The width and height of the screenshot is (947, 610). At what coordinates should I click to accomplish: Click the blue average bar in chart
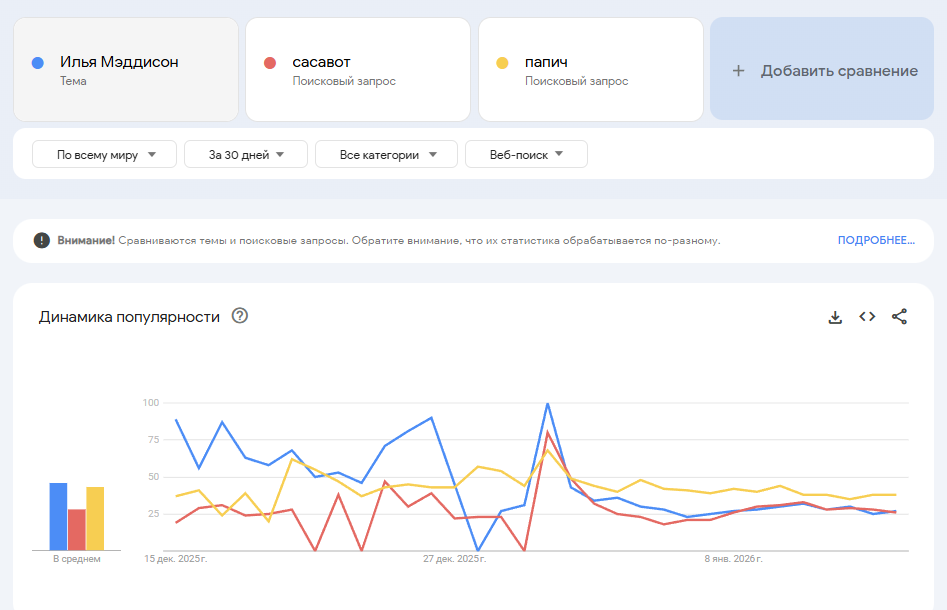tap(58, 516)
